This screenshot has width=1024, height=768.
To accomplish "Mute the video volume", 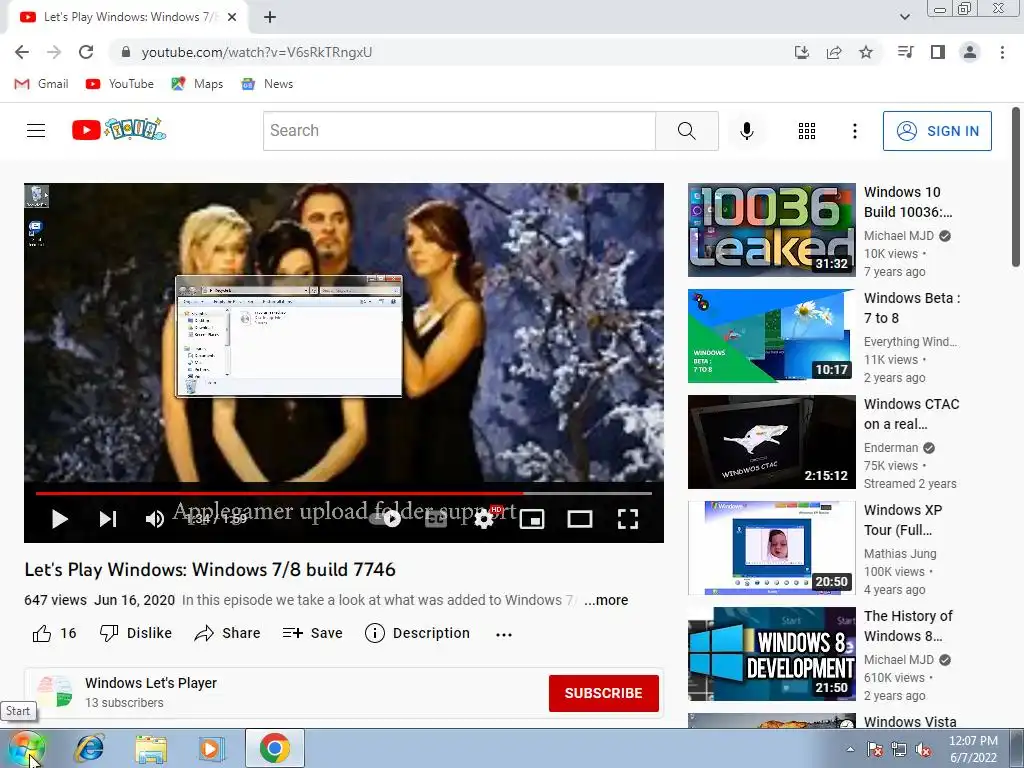I will [x=155, y=519].
